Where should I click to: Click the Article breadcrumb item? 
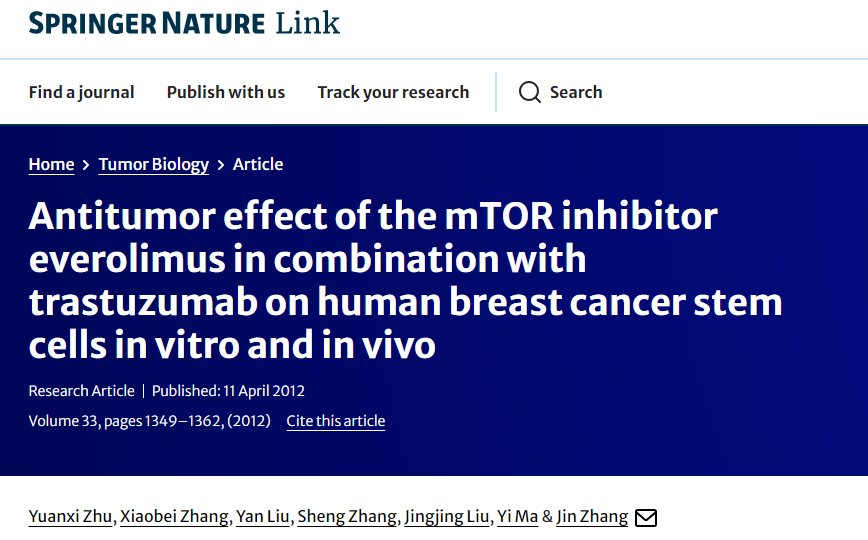(258, 164)
